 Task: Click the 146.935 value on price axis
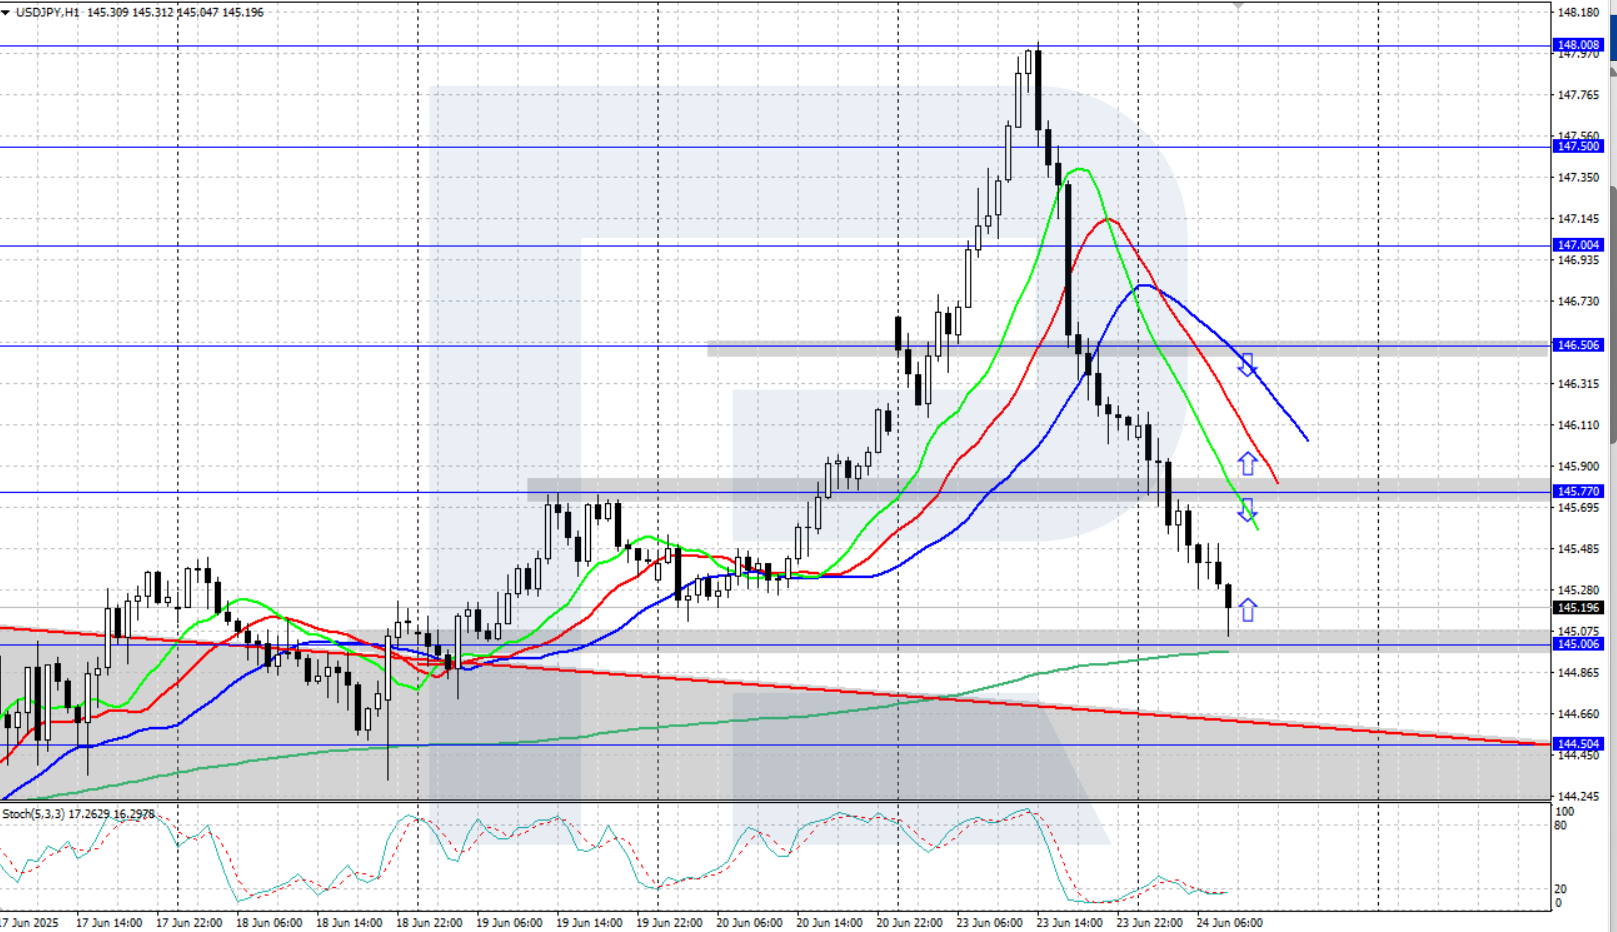tap(1579, 260)
